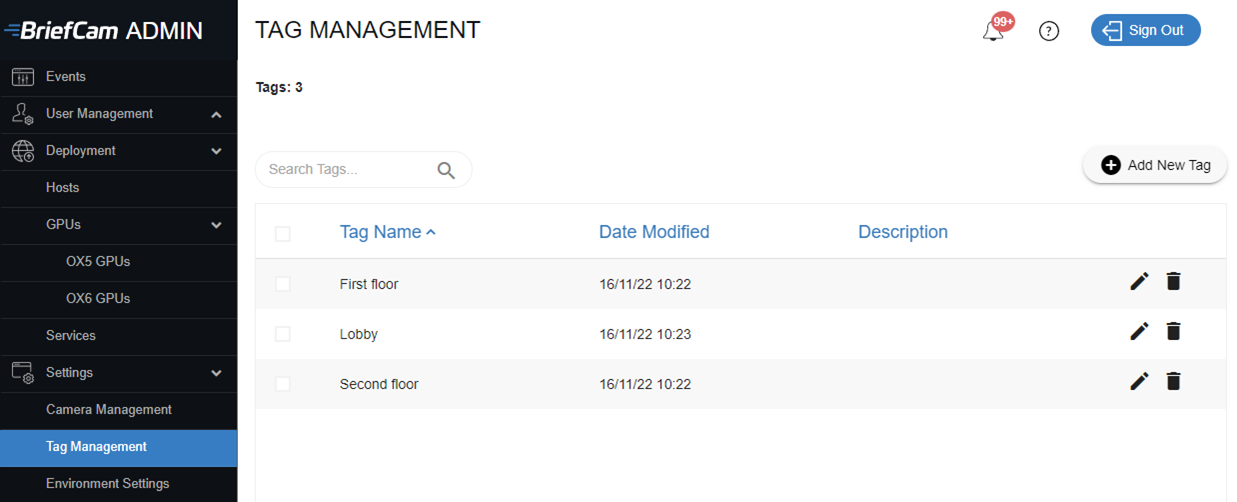Sort by Tag Name column header
This screenshot has width=1237, height=502.
[x=381, y=232]
